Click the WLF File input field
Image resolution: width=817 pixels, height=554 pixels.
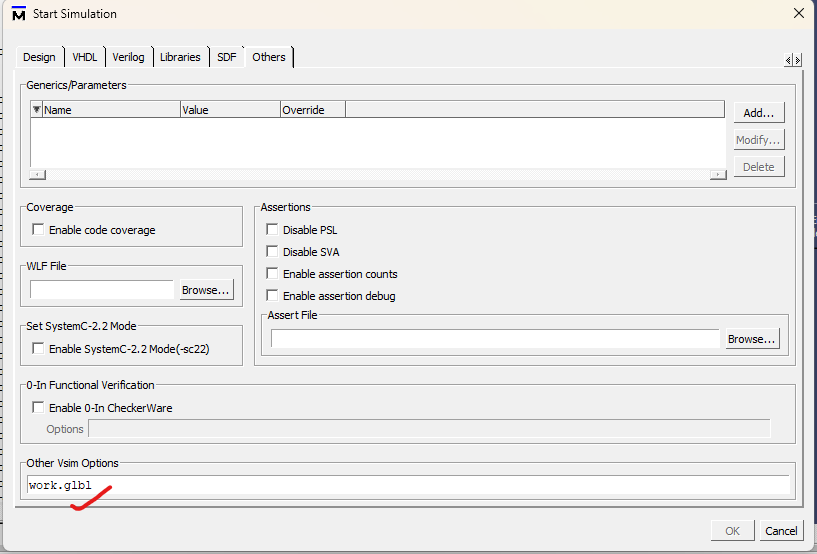[x=102, y=290]
